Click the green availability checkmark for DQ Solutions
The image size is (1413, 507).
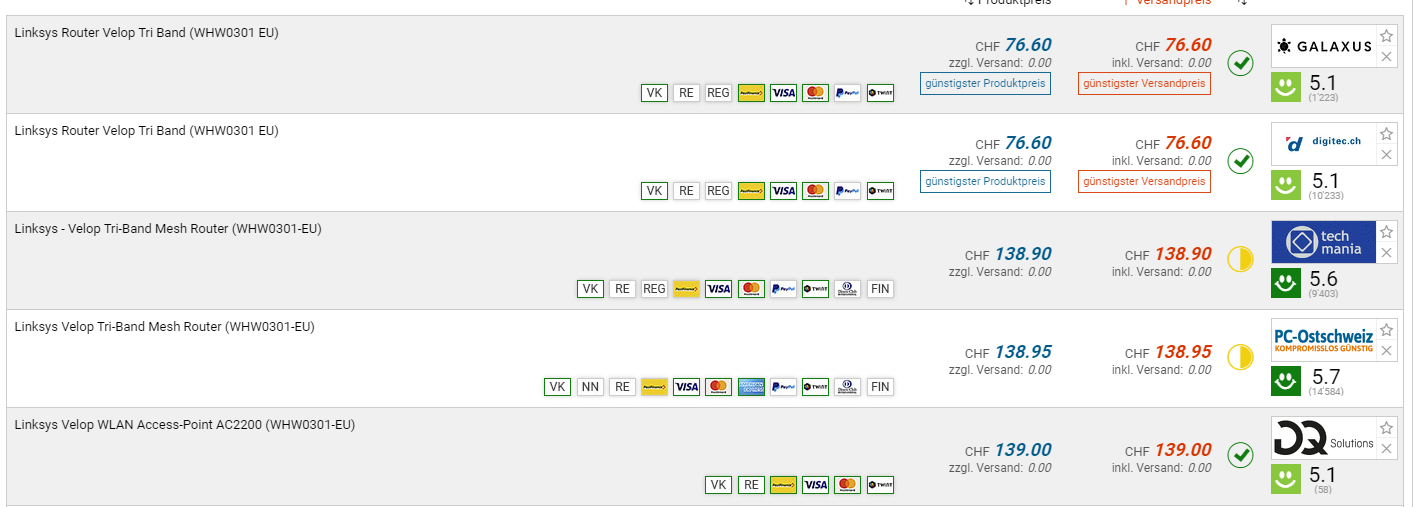tap(1240, 455)
